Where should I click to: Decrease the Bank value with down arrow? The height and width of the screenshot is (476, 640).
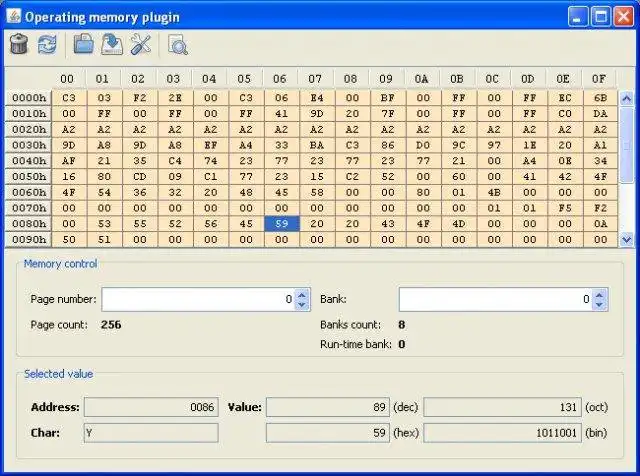[x=600, y=304]
